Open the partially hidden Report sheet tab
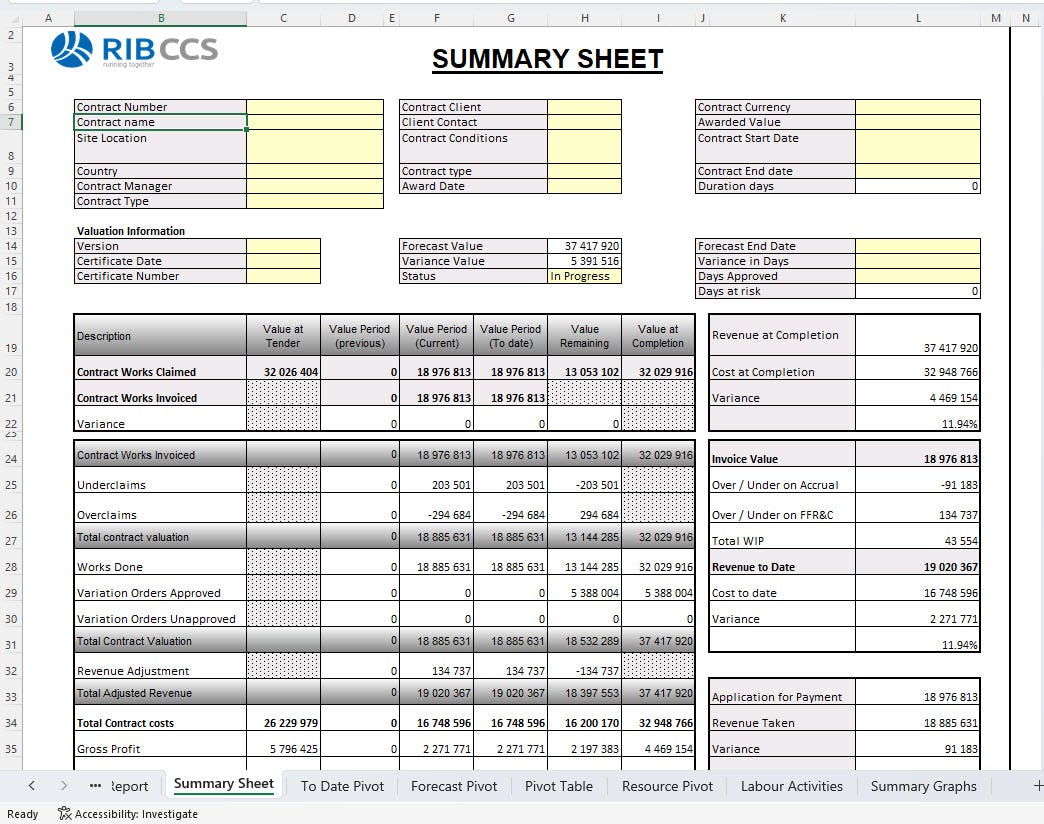 (x=130, y=786)
